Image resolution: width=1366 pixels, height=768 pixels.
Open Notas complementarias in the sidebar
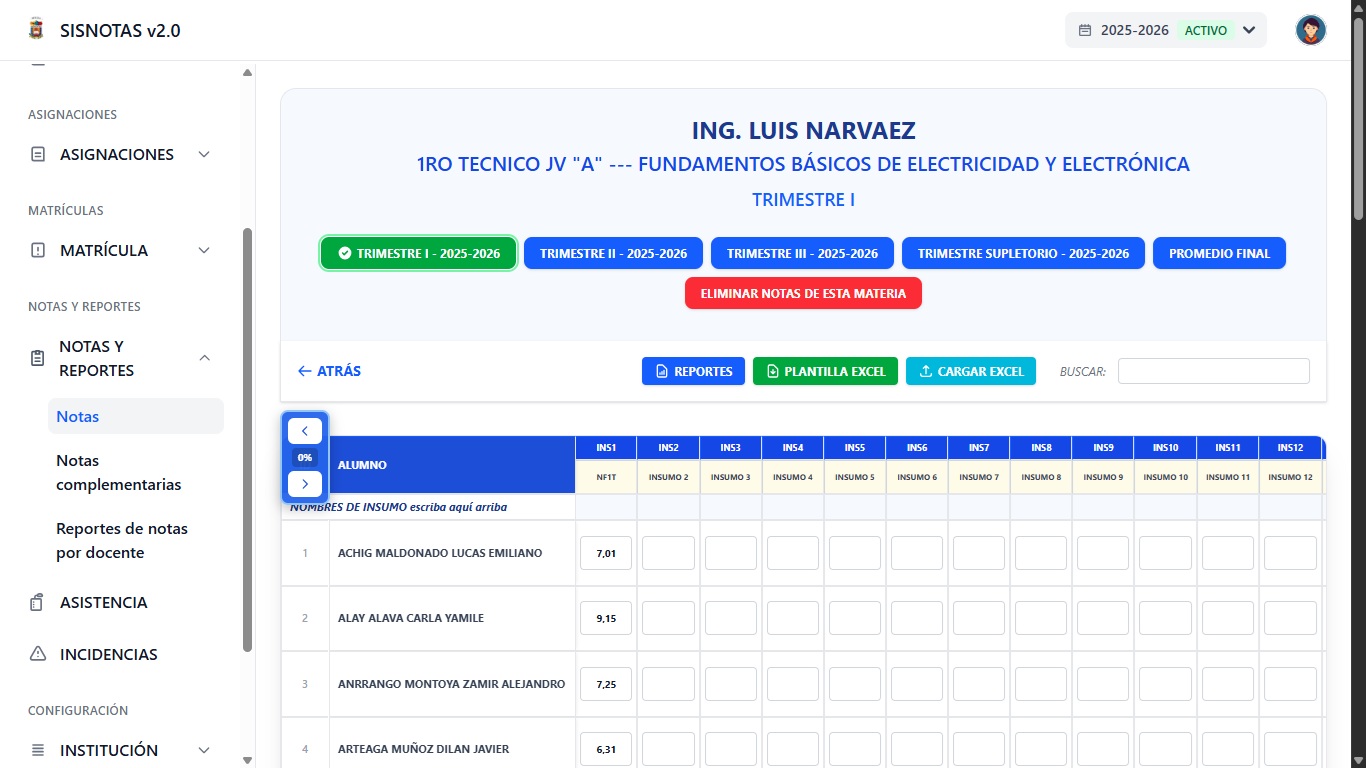136,472
